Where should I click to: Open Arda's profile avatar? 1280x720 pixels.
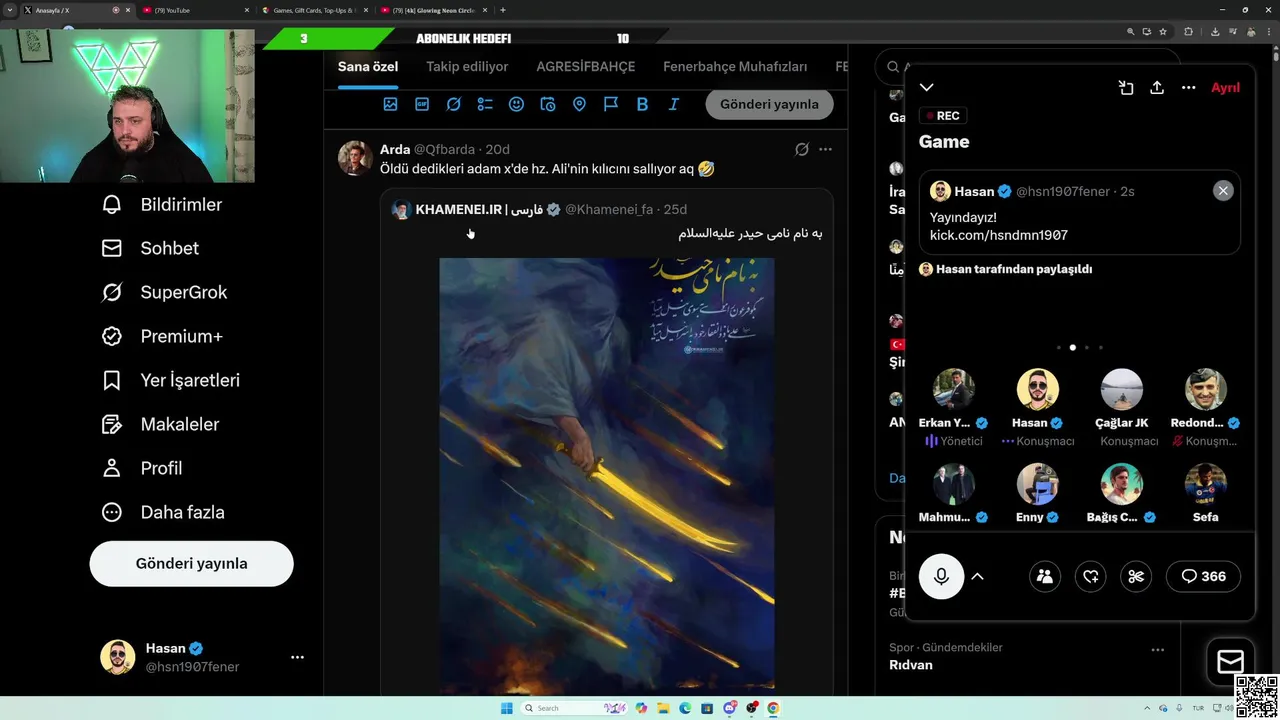[355, 158]
